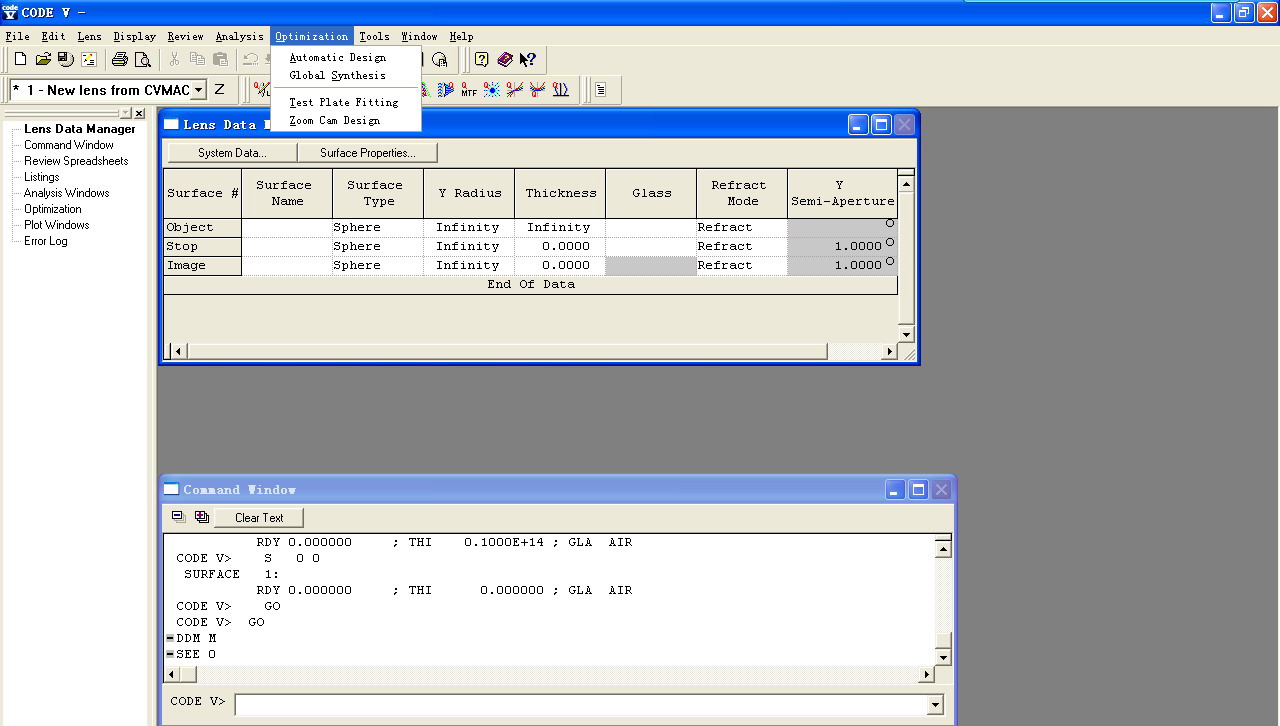1280x726 pixels.
Task: Click the New lens toolbar icon
Action: [20, 60]
